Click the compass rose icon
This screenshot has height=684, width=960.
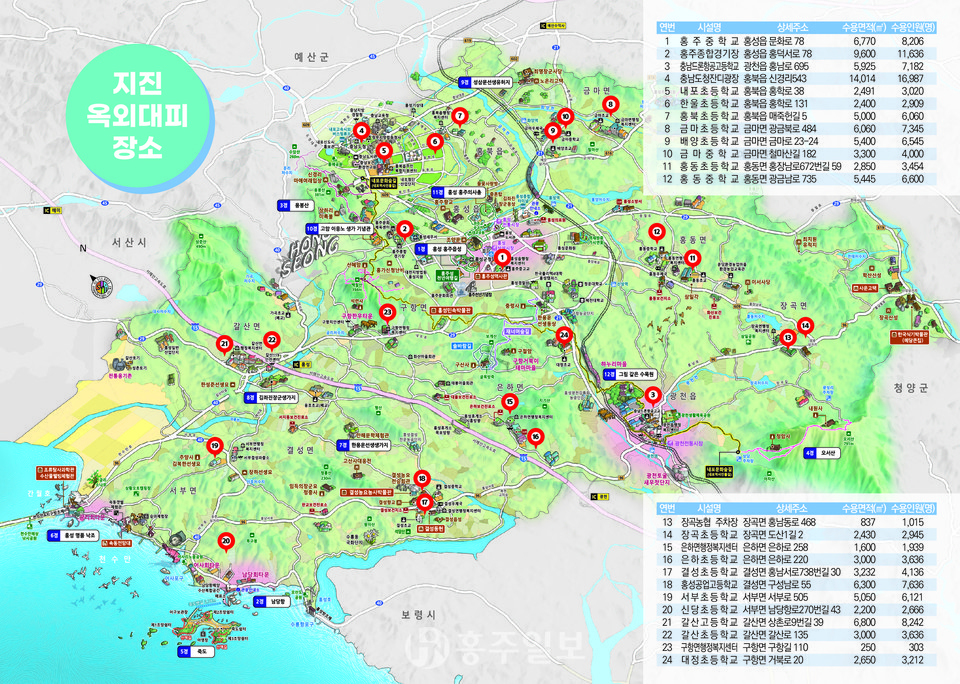(x=100, y=285)
